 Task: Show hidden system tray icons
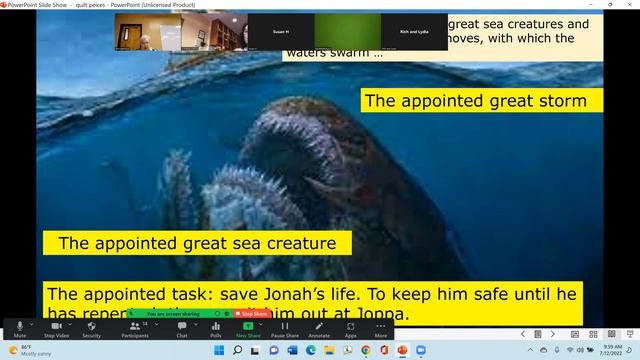[x=530, y=350]
